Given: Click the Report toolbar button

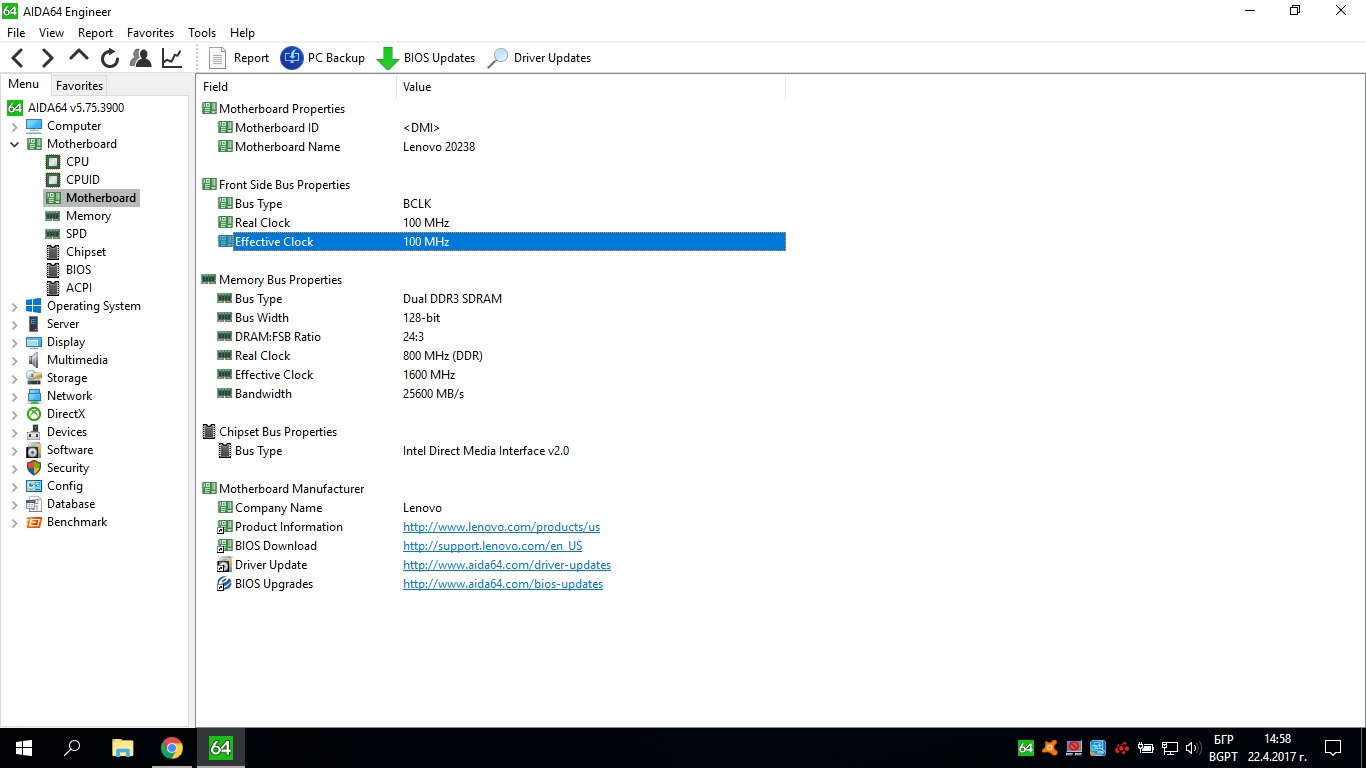Looking at the screenshot, I should (x=239, y=58).
